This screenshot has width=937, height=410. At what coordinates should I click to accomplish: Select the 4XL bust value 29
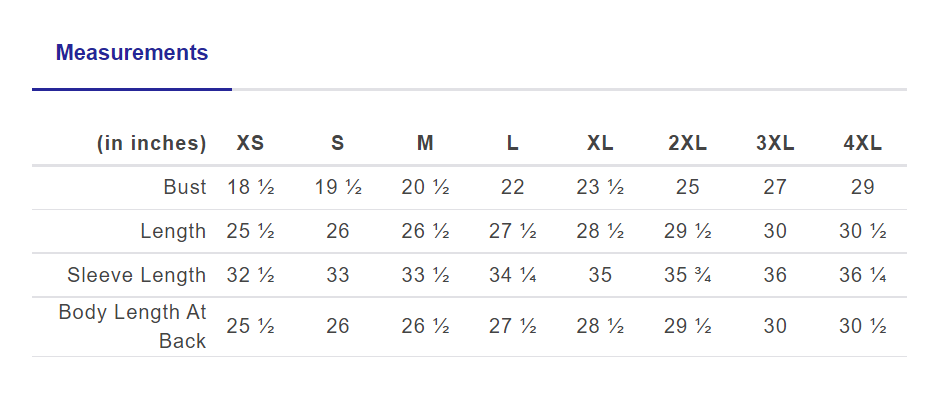tap(863, 187)
